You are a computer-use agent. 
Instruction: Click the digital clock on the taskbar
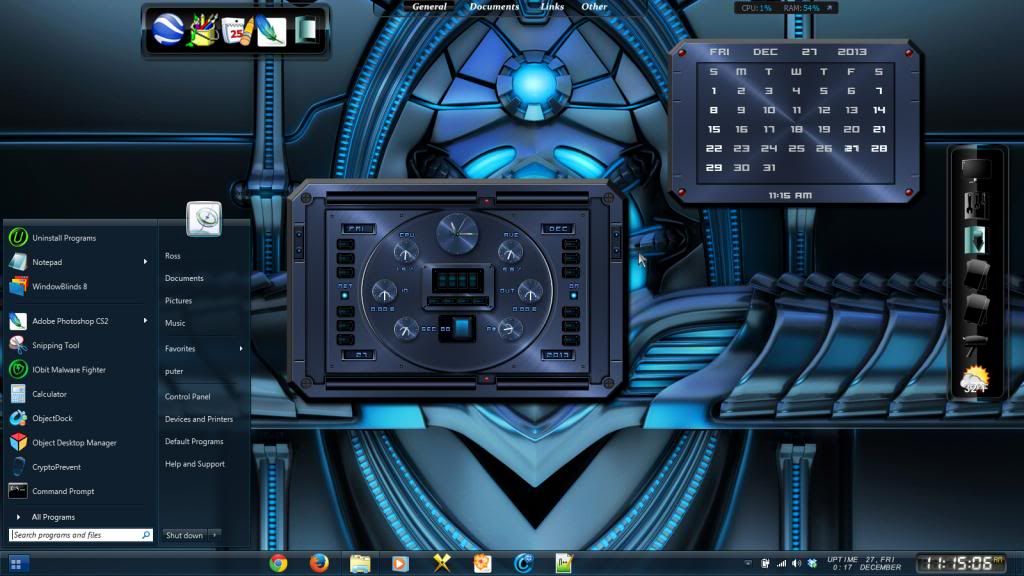pyautogui.click(x=962, y=563)
